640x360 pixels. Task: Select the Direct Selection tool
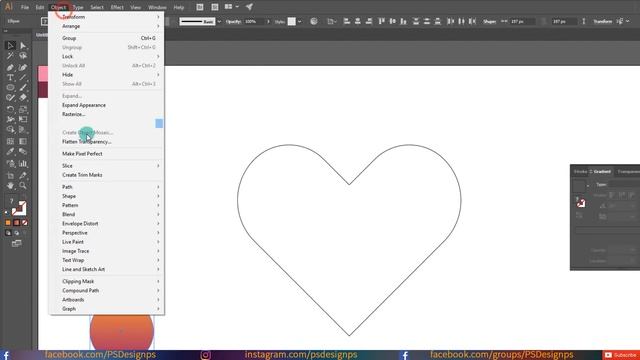pos(23,45)
